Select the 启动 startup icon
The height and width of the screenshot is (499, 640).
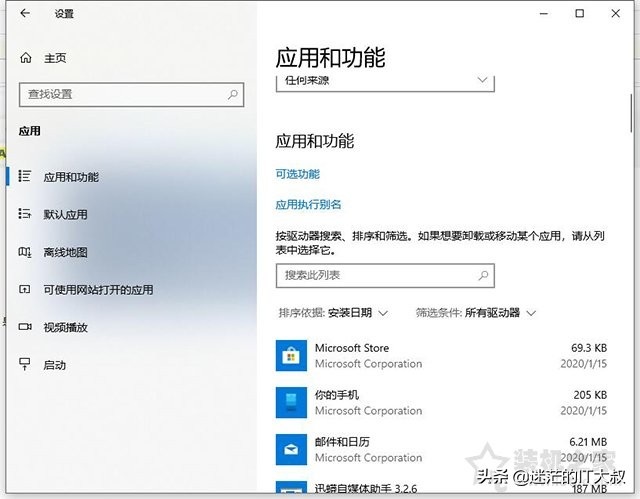[x=24, y=364]
